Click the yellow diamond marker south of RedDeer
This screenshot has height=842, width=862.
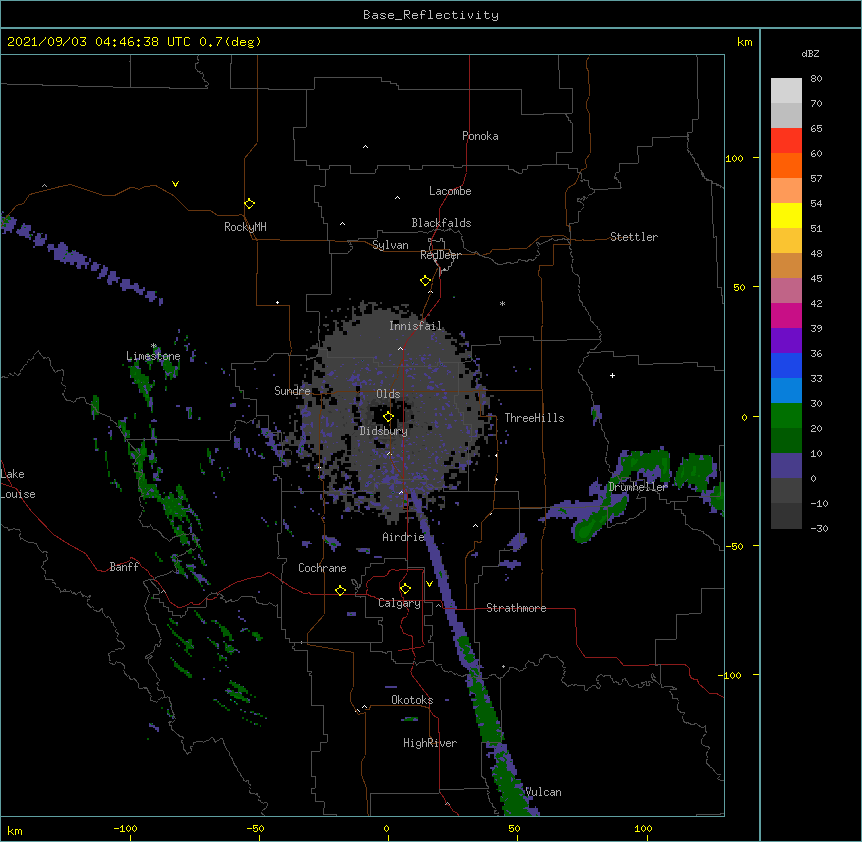pyautogui.click(x=426, y=281)
